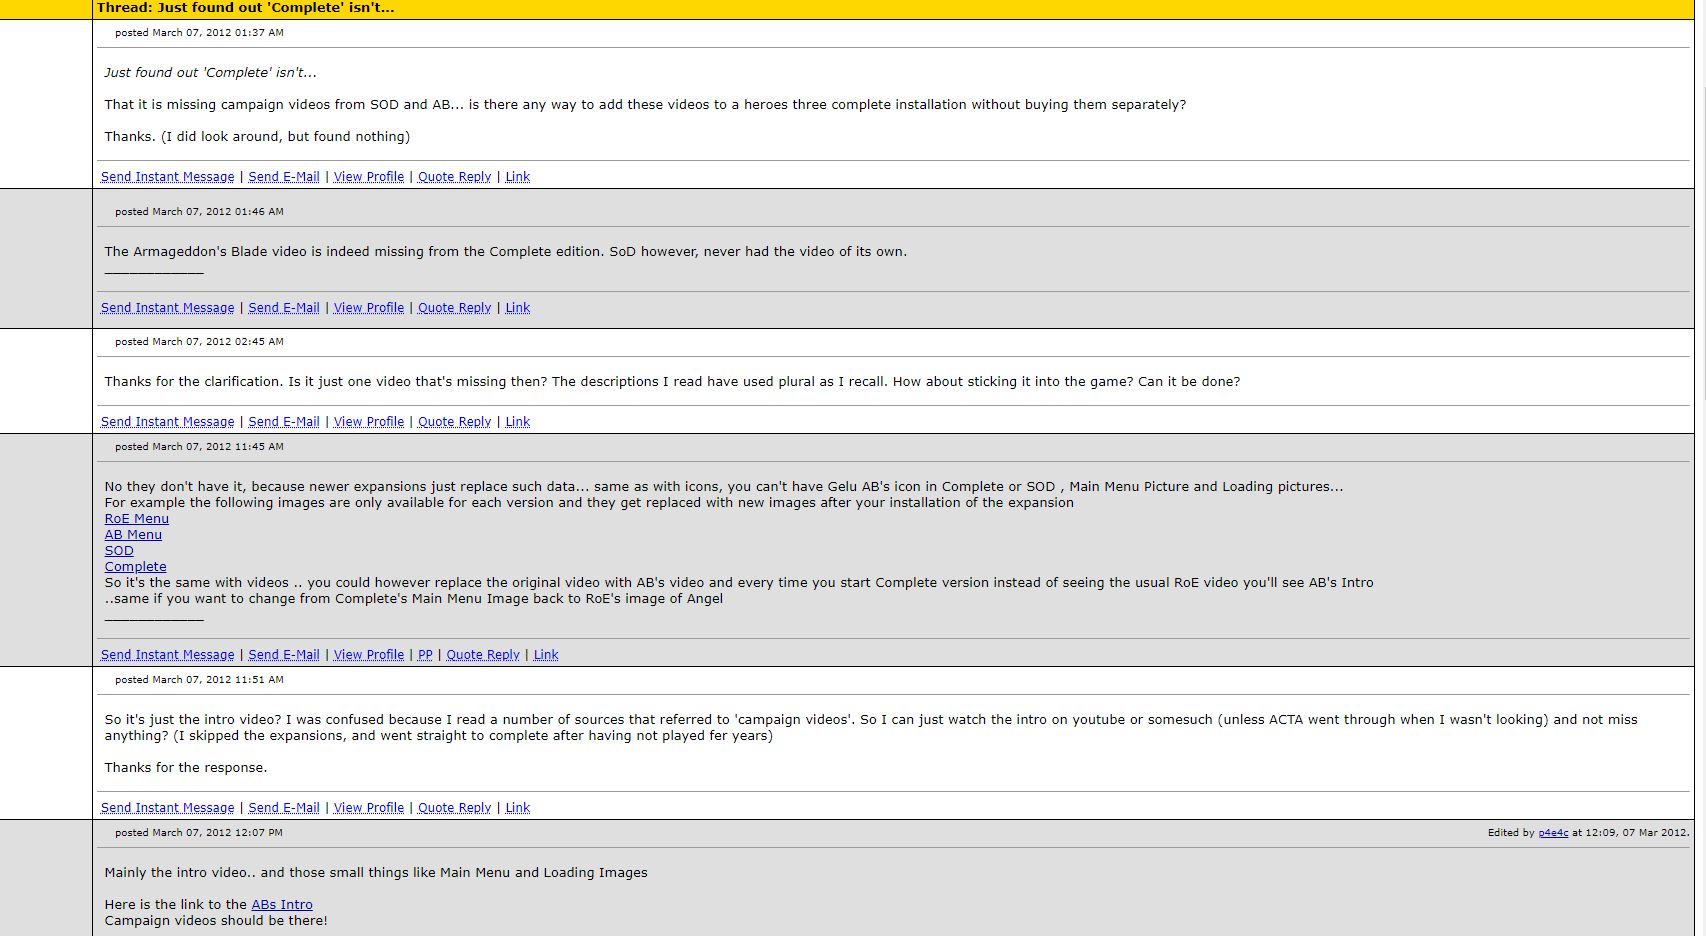Viewport: 1706px width, 936px height.
Task: Quote Reply to the 01:37 AM post
Action: [454, 177]
